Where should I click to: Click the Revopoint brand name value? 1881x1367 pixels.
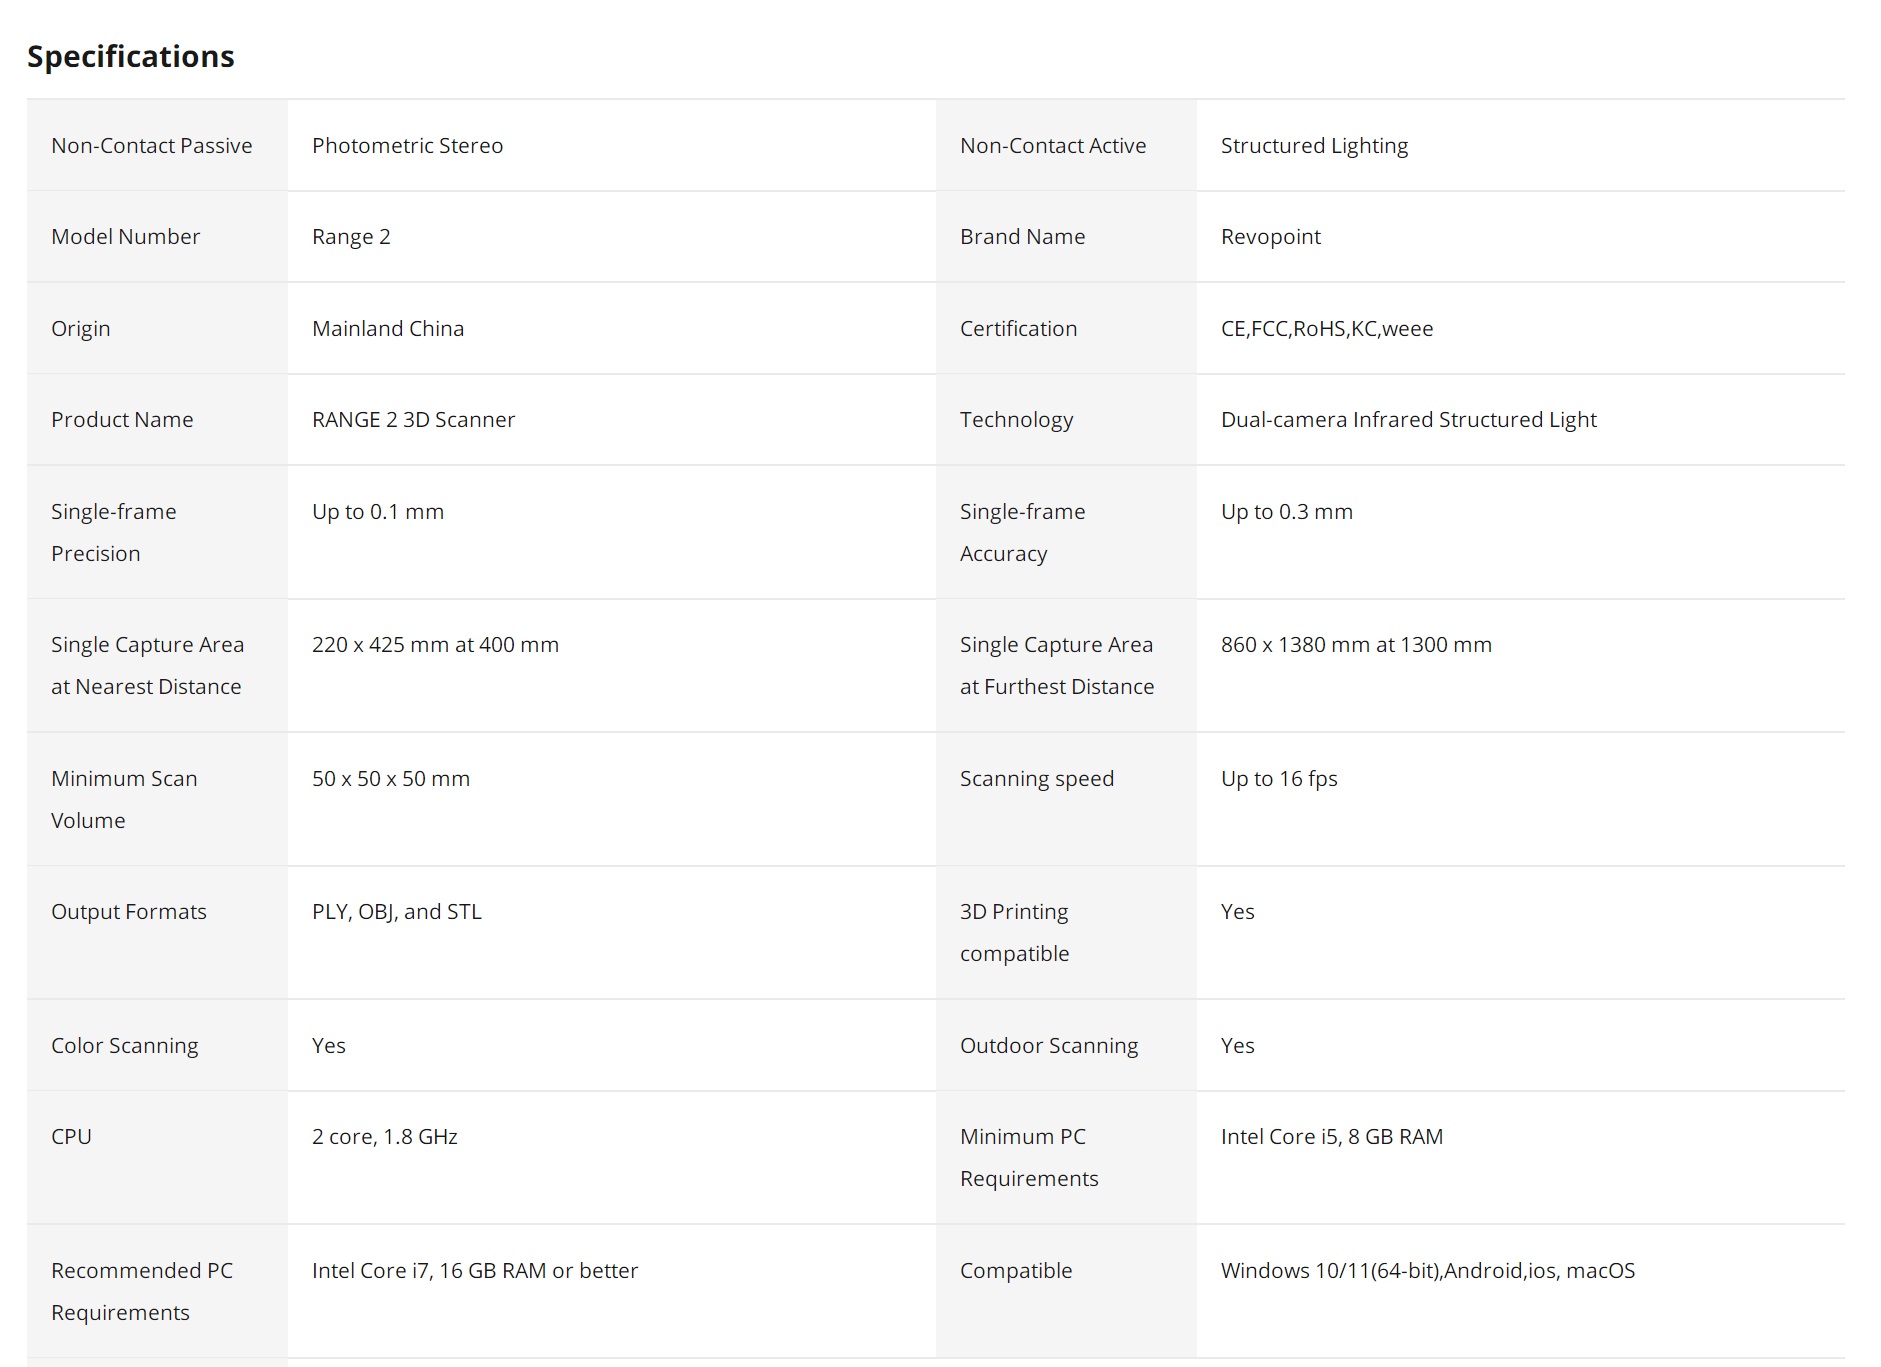point(1271,237)
